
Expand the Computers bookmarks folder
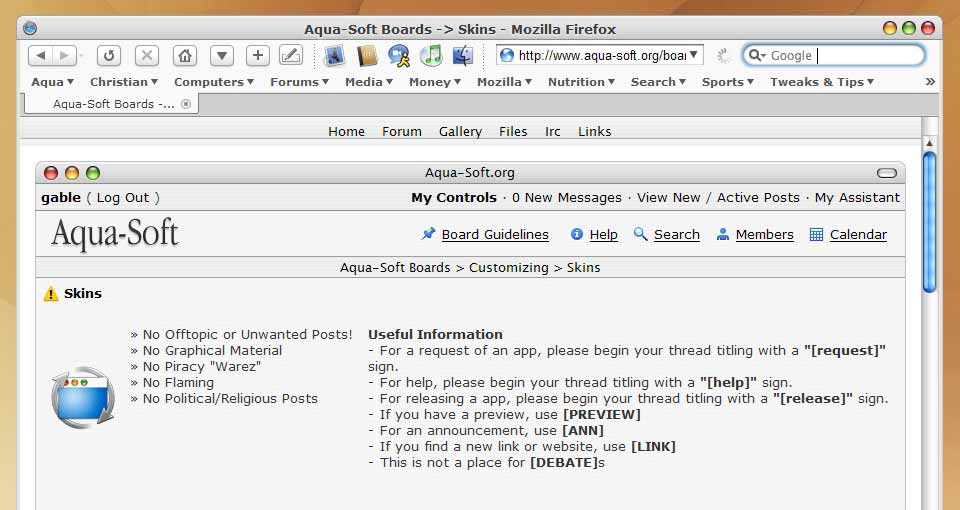pyautogui.click(x=214, y=82)
